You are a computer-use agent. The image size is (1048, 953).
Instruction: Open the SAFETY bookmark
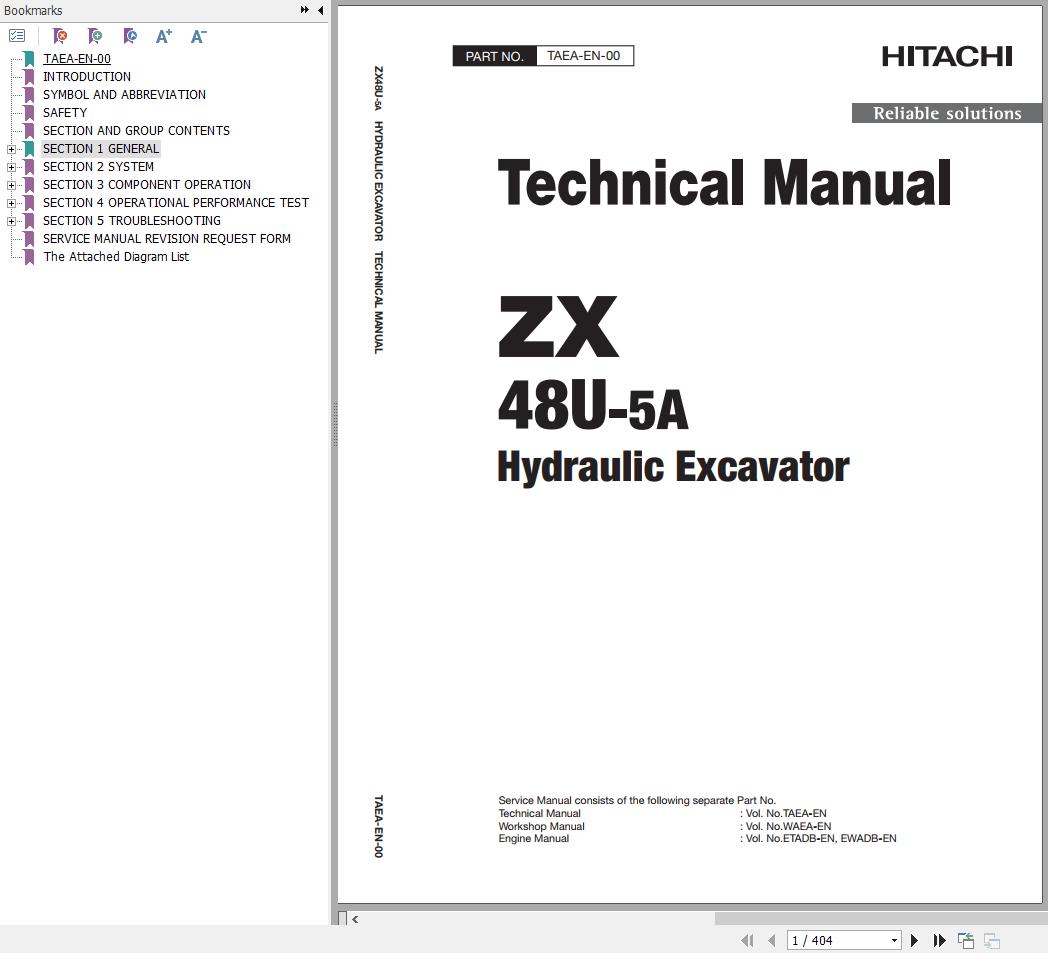pyautogui.click(x=65, y=113)
